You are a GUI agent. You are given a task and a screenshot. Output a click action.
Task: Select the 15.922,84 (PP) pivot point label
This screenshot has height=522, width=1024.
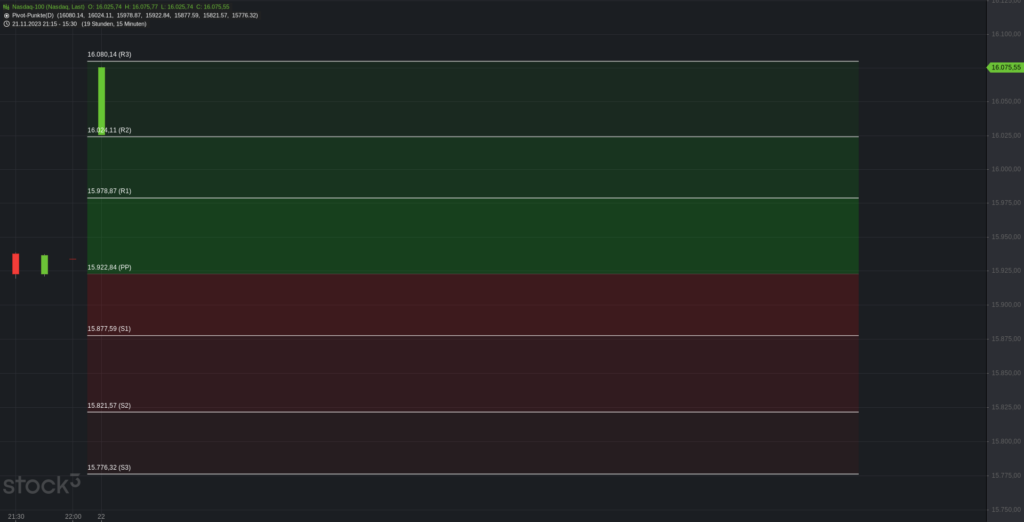(109, 267)
